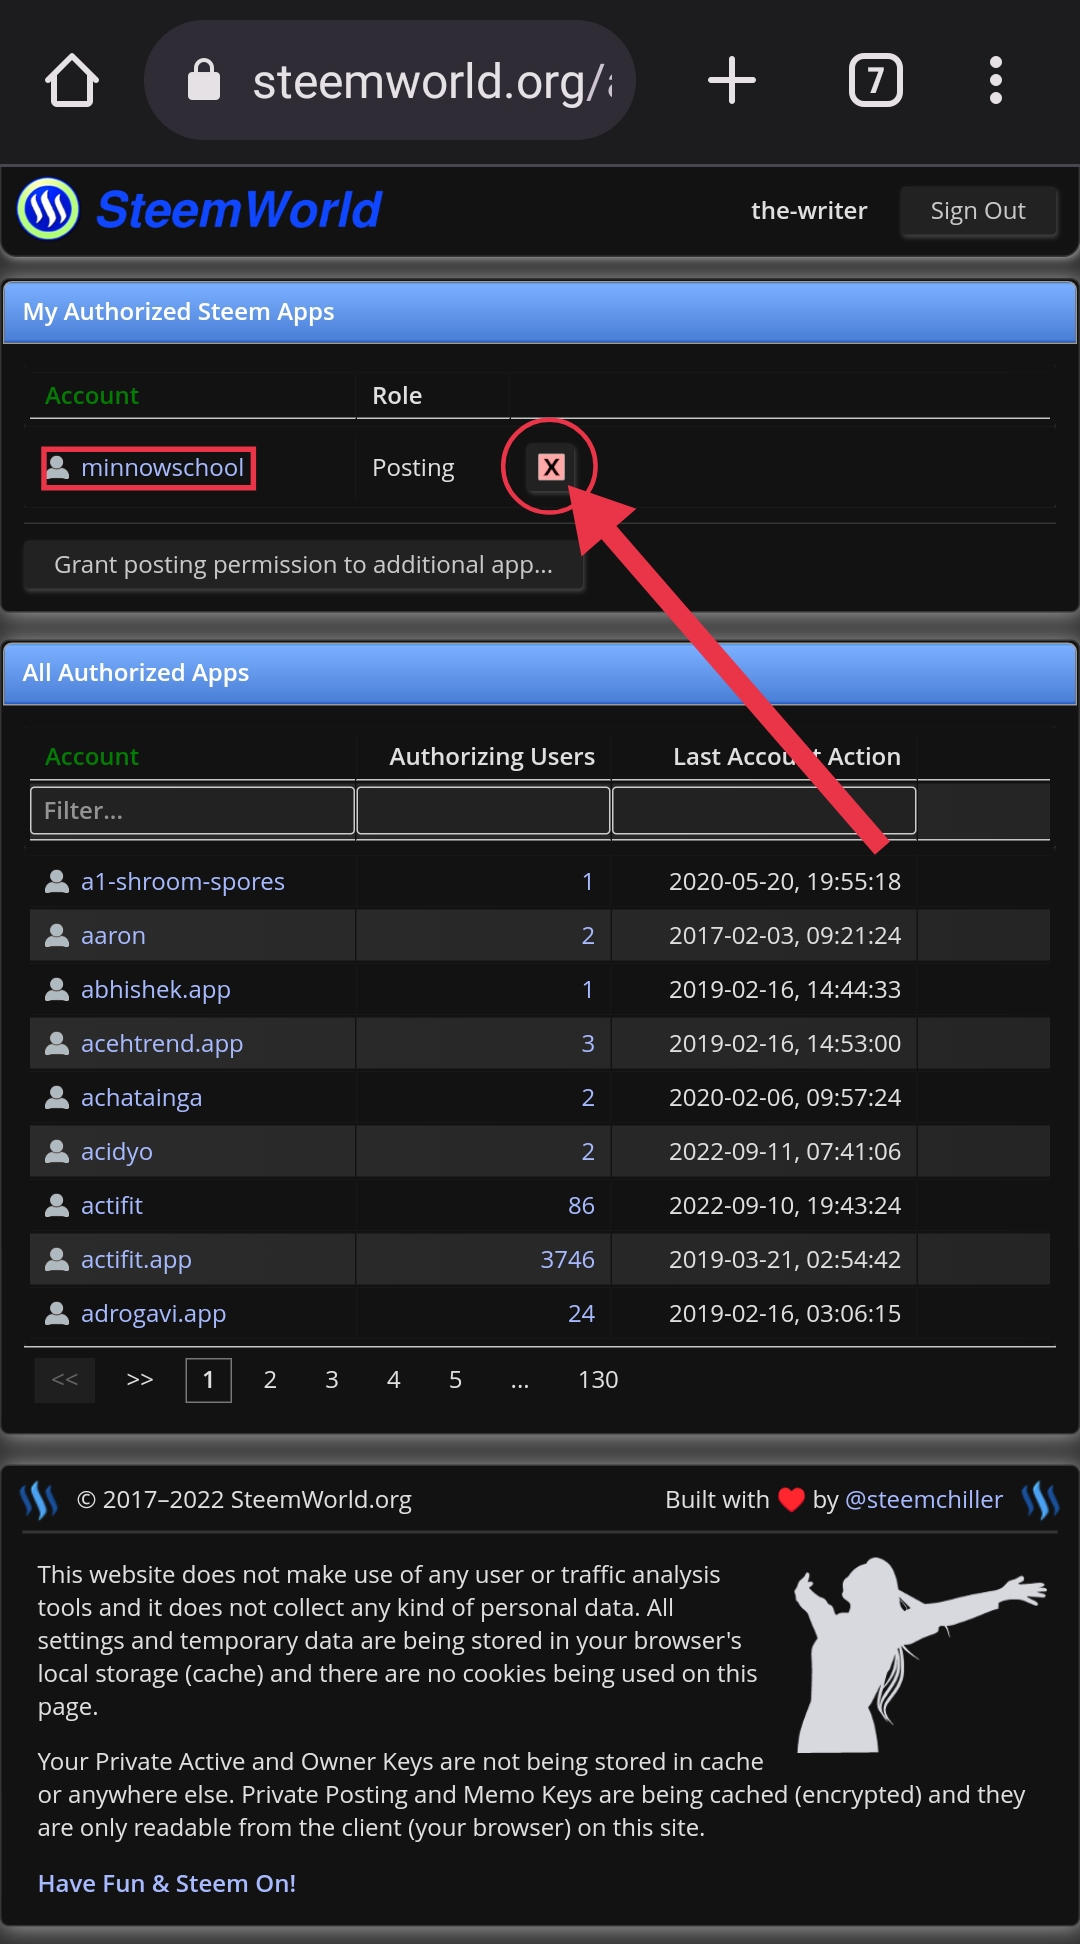Viewport: 1080px width, 1944px height.
Task: Open the browser three-dot menu
Action: [x=995, y=80]
